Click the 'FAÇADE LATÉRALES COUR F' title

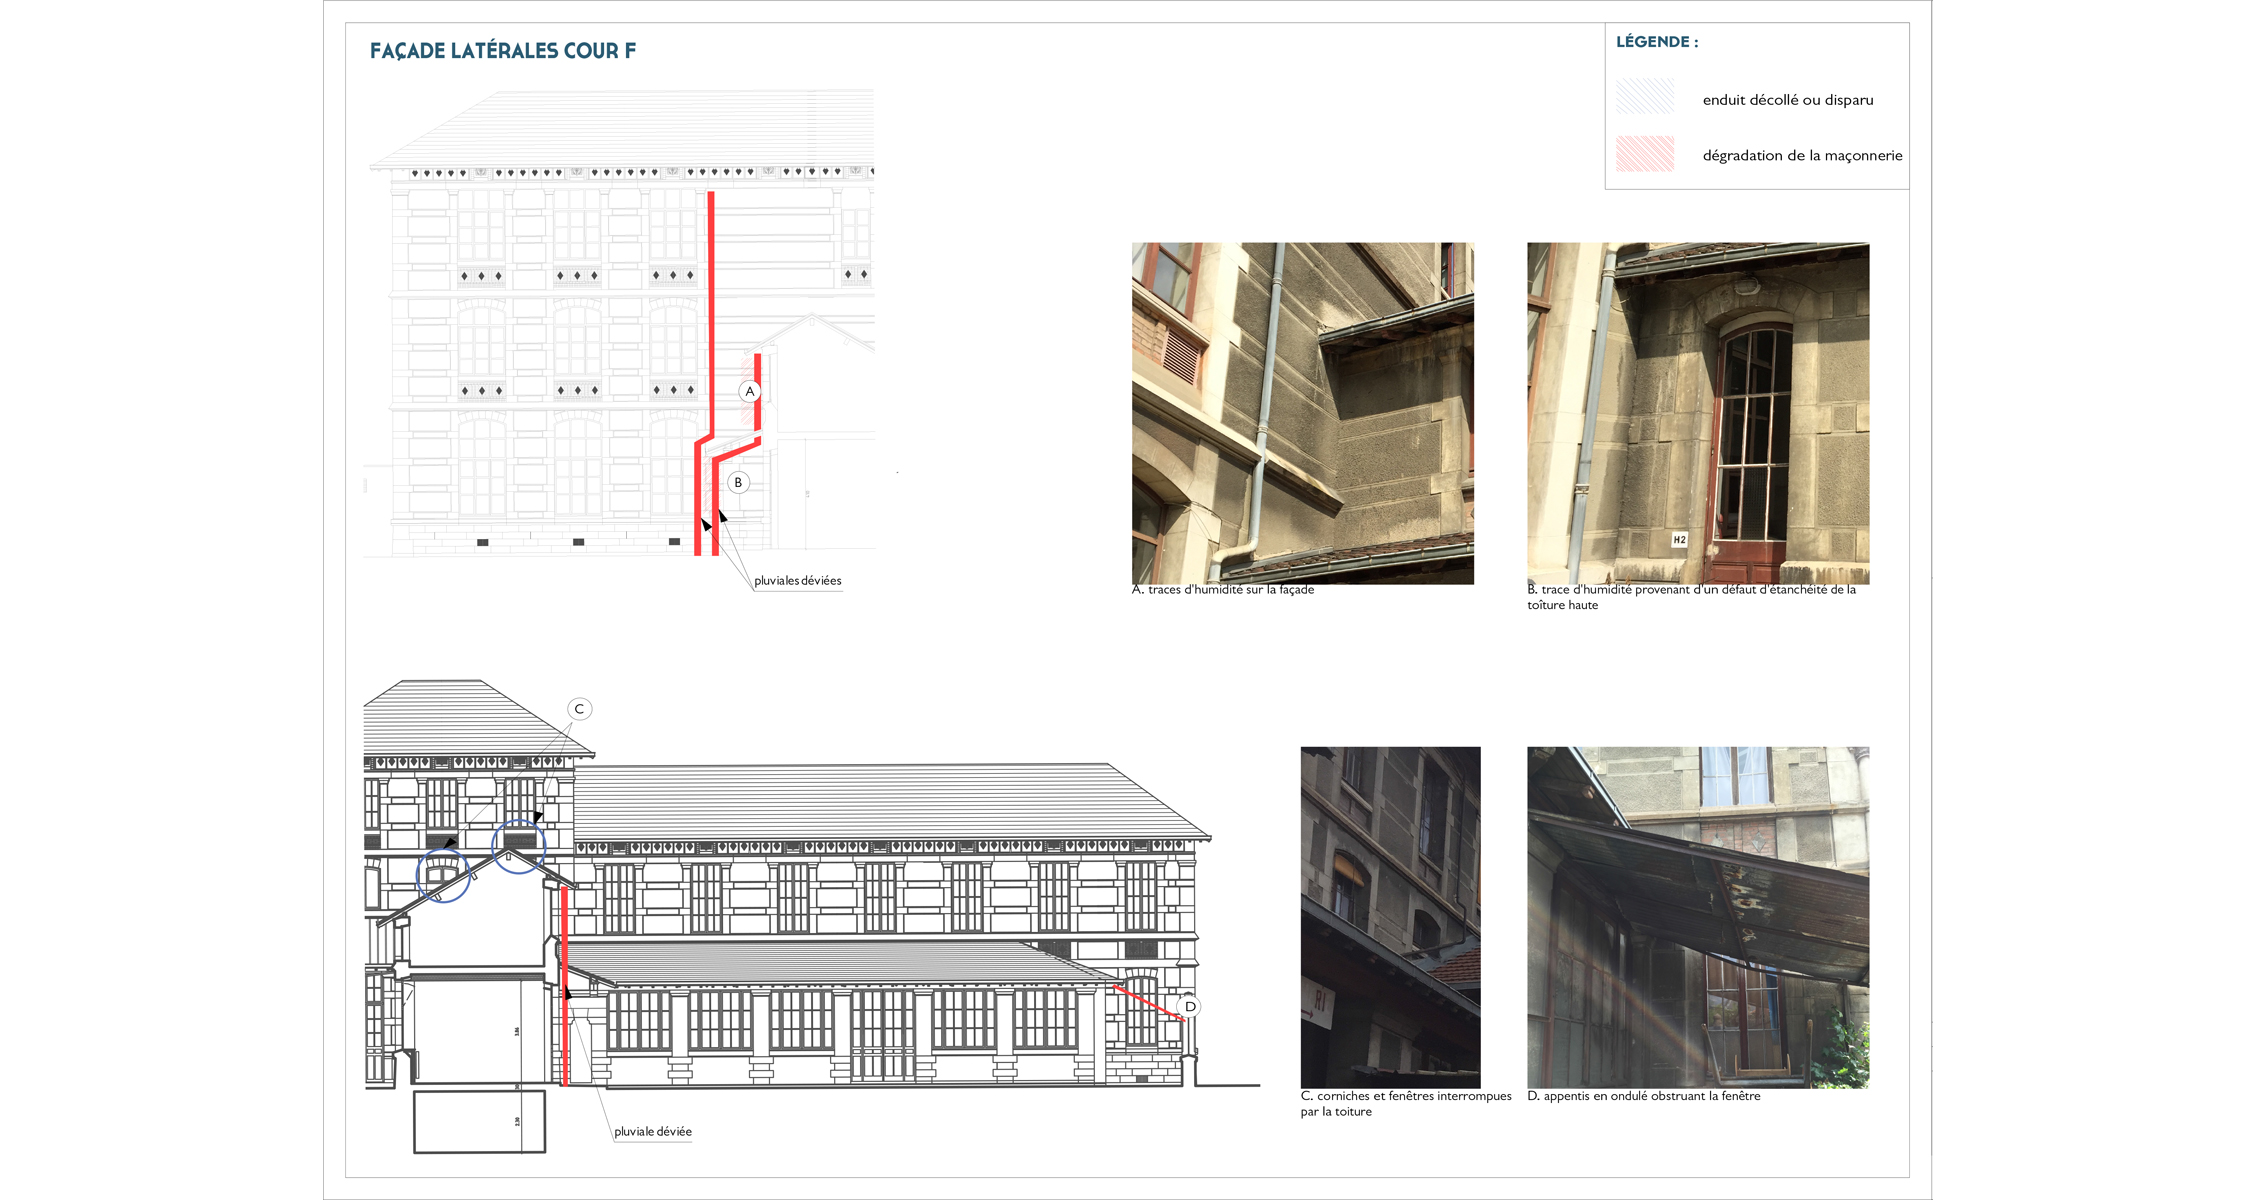click(x=502, y=51)
